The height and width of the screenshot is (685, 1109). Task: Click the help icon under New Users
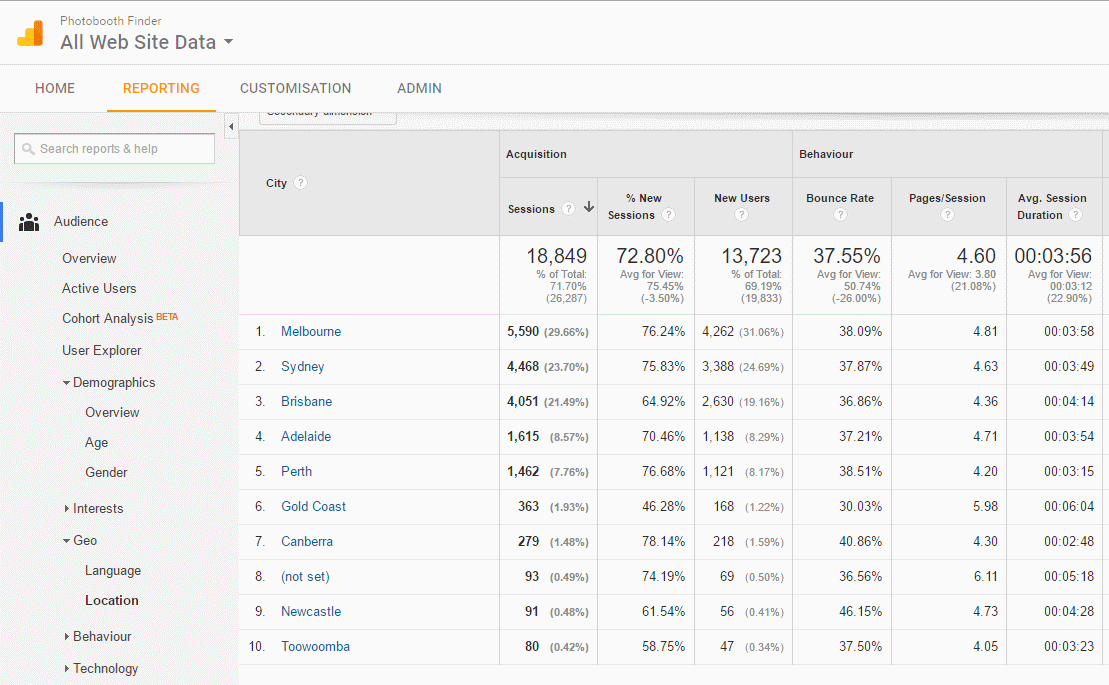(x=741, y=215)
